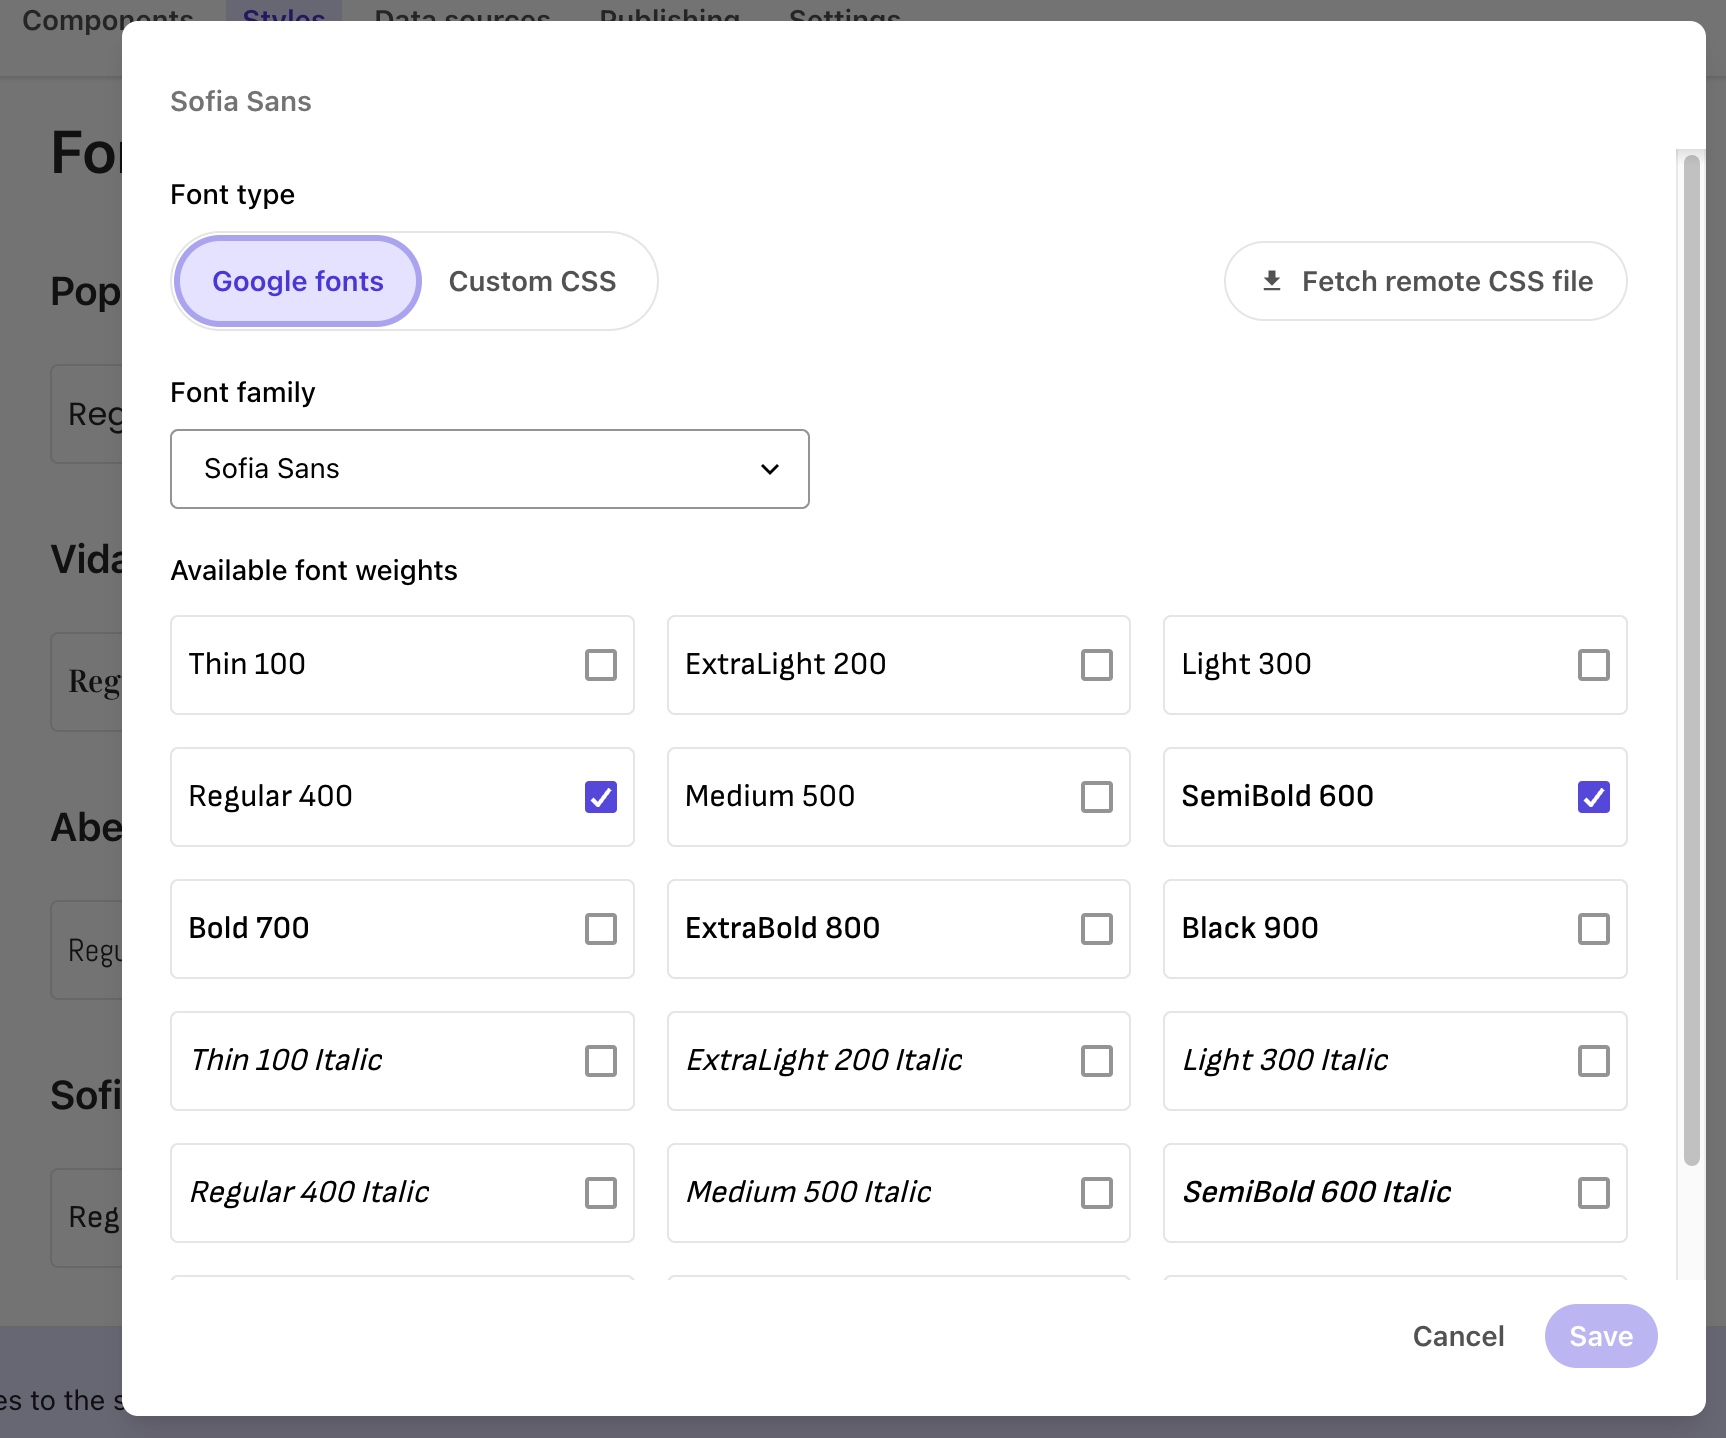Screen dimensions: 1726x1438
Task: Enable the Thin 100 font weight checkbox
Action: (601, 665)
